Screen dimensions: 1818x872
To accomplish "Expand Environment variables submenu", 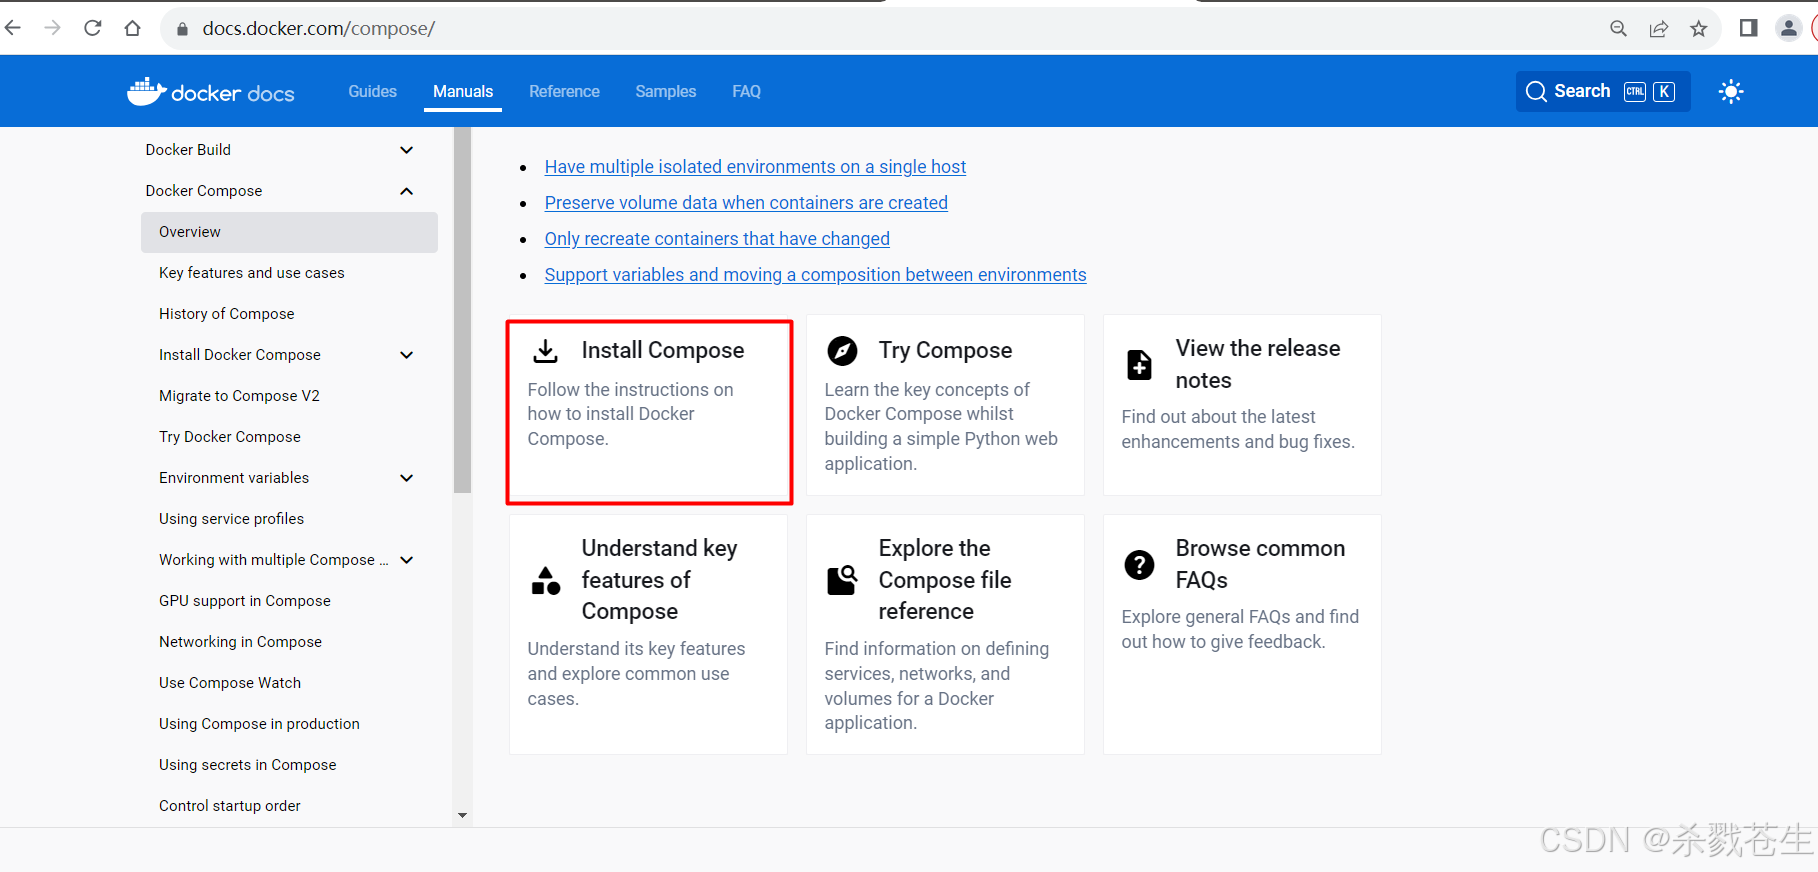I will [406, 478].
